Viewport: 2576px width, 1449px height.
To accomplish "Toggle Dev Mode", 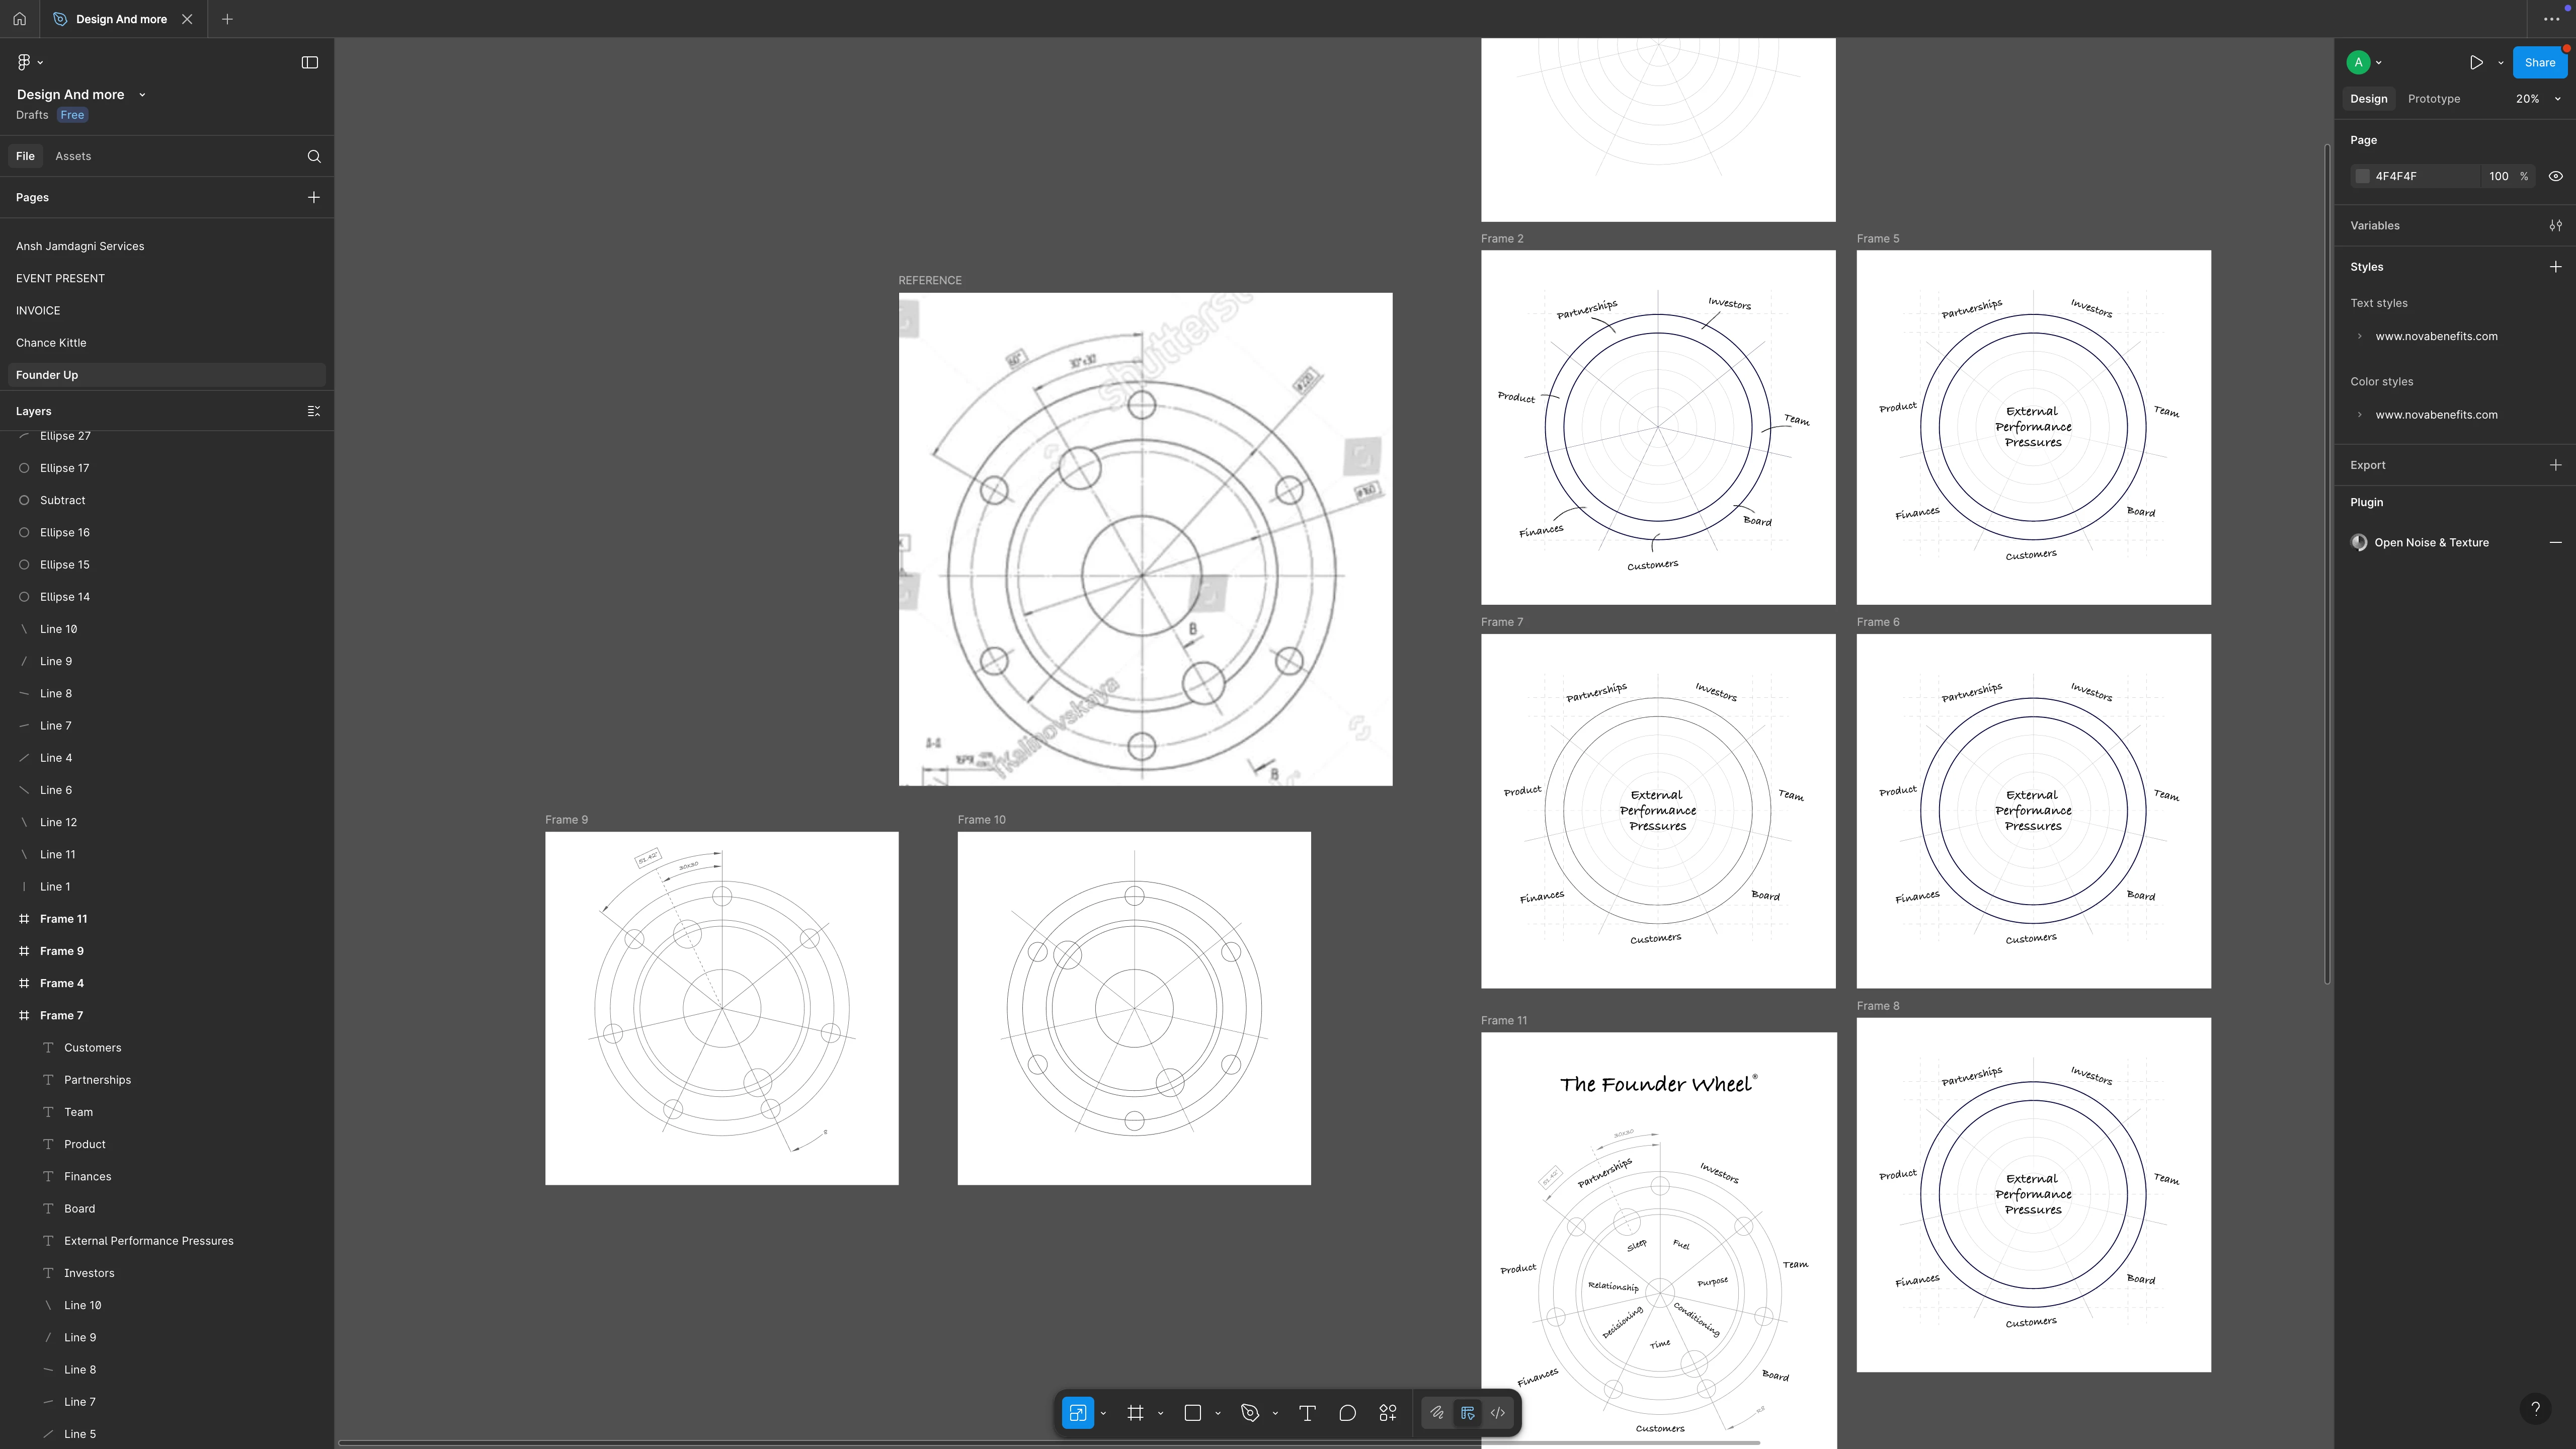I will [1498, 1413].
